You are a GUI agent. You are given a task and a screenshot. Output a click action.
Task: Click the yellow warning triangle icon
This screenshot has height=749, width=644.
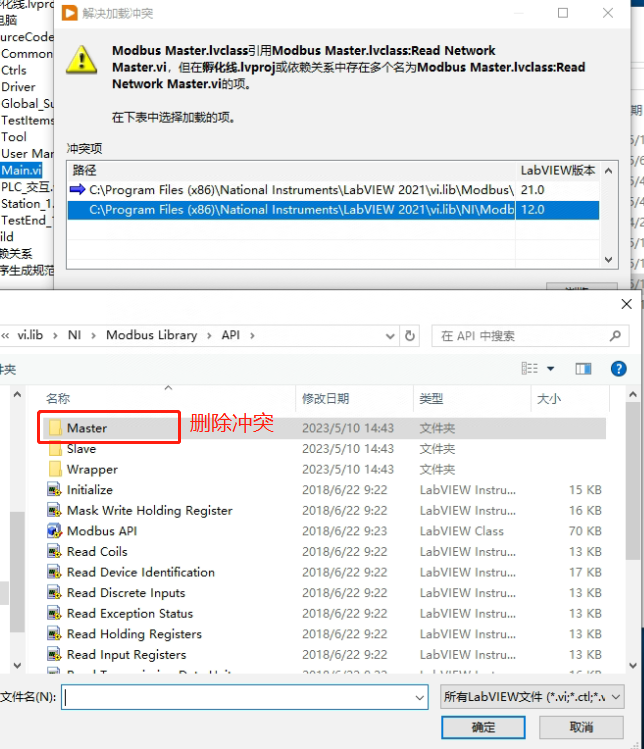point(82,60)
